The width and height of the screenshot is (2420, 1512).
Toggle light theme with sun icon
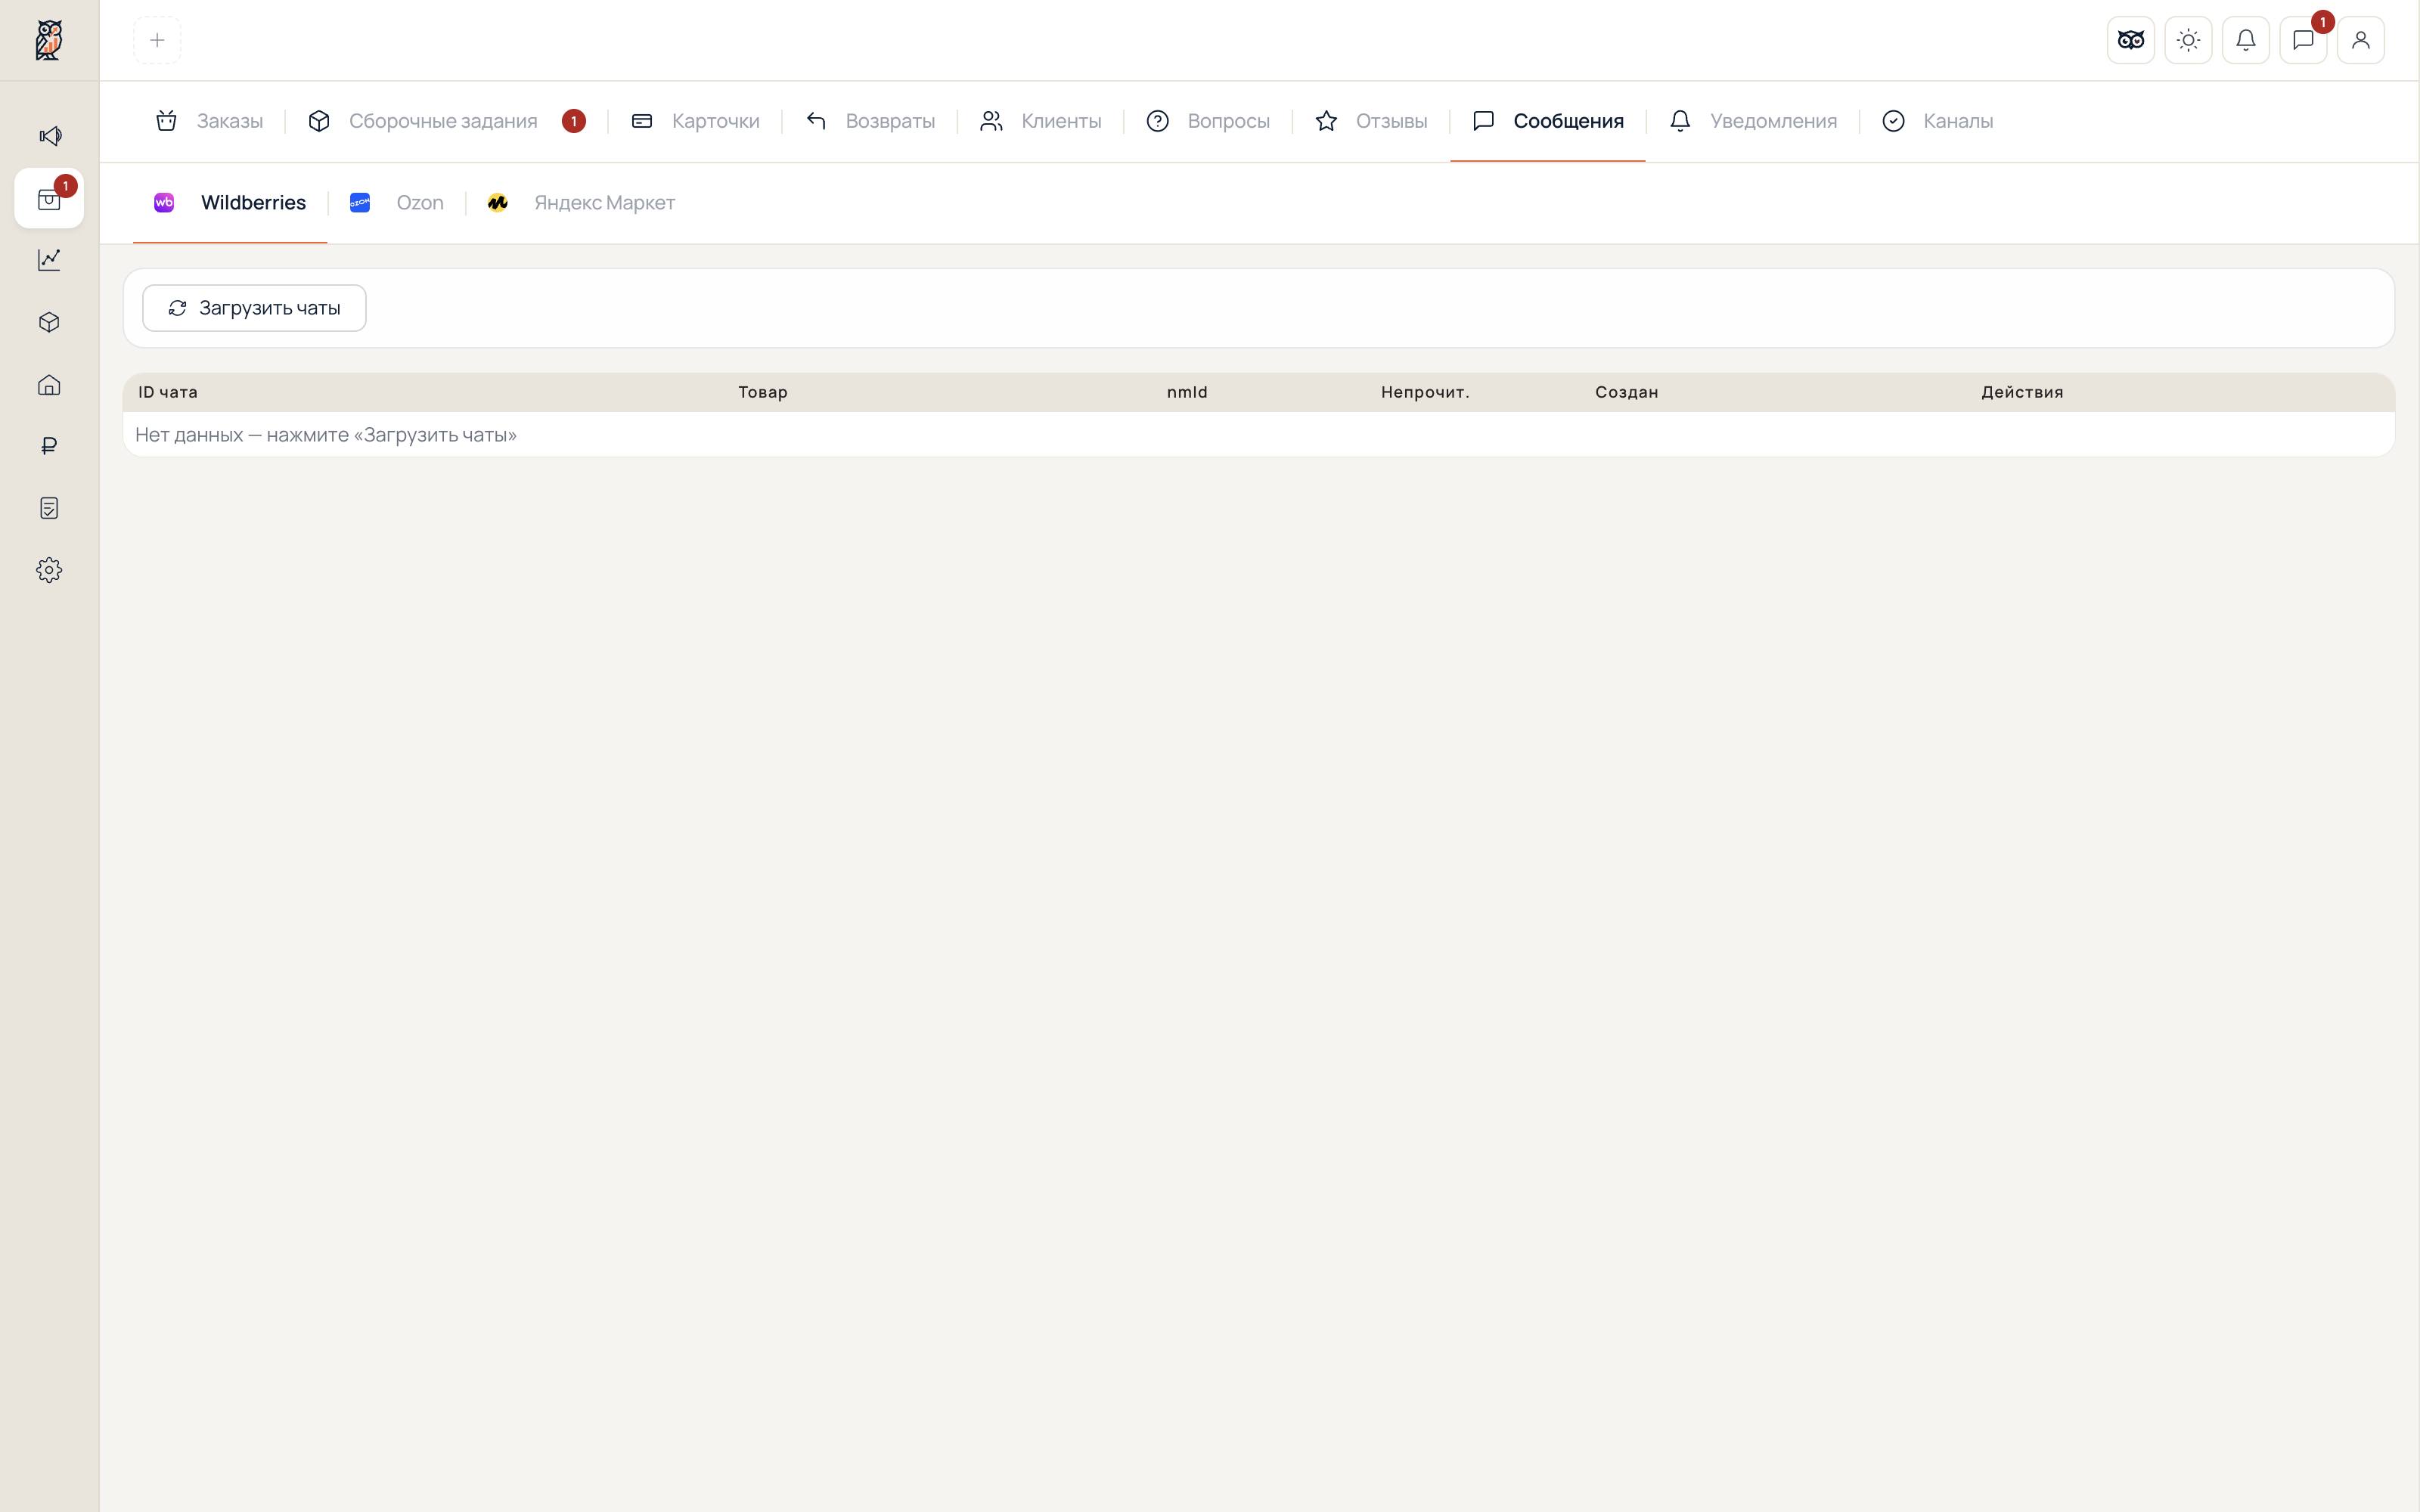tap(2188, 40)
